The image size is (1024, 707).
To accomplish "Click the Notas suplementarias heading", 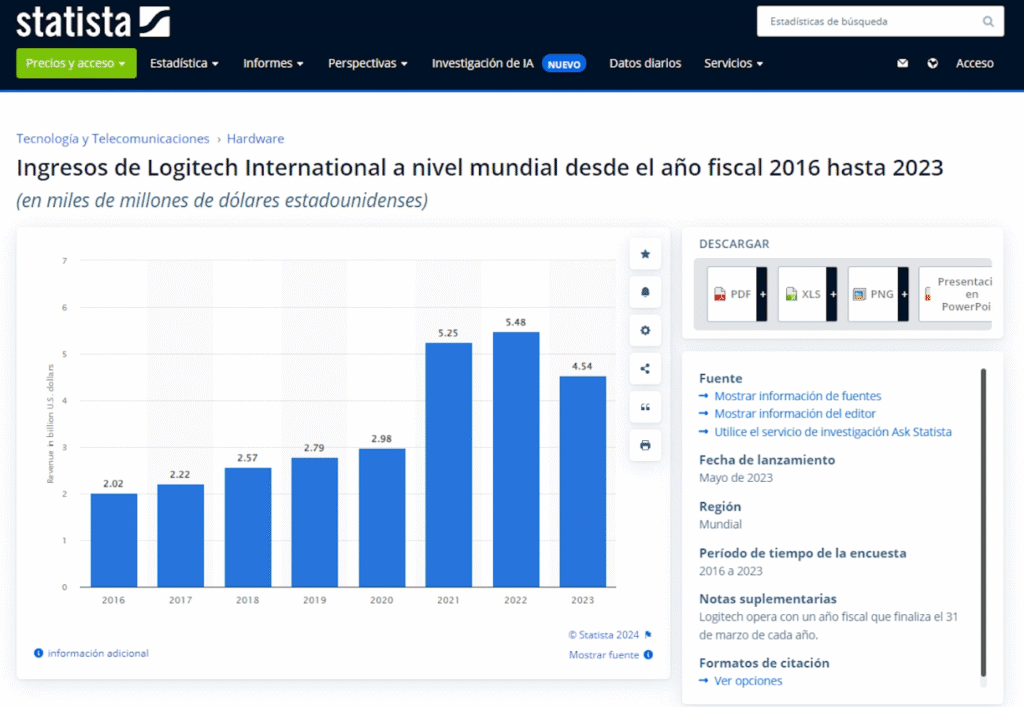I will pyautogui.click(x=767, y=599).
